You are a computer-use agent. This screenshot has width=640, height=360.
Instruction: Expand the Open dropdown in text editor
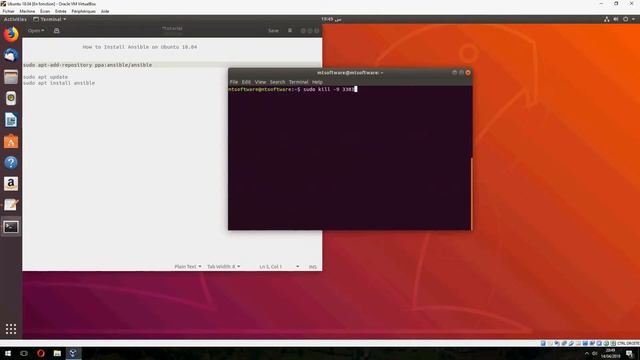click(36, 31)
